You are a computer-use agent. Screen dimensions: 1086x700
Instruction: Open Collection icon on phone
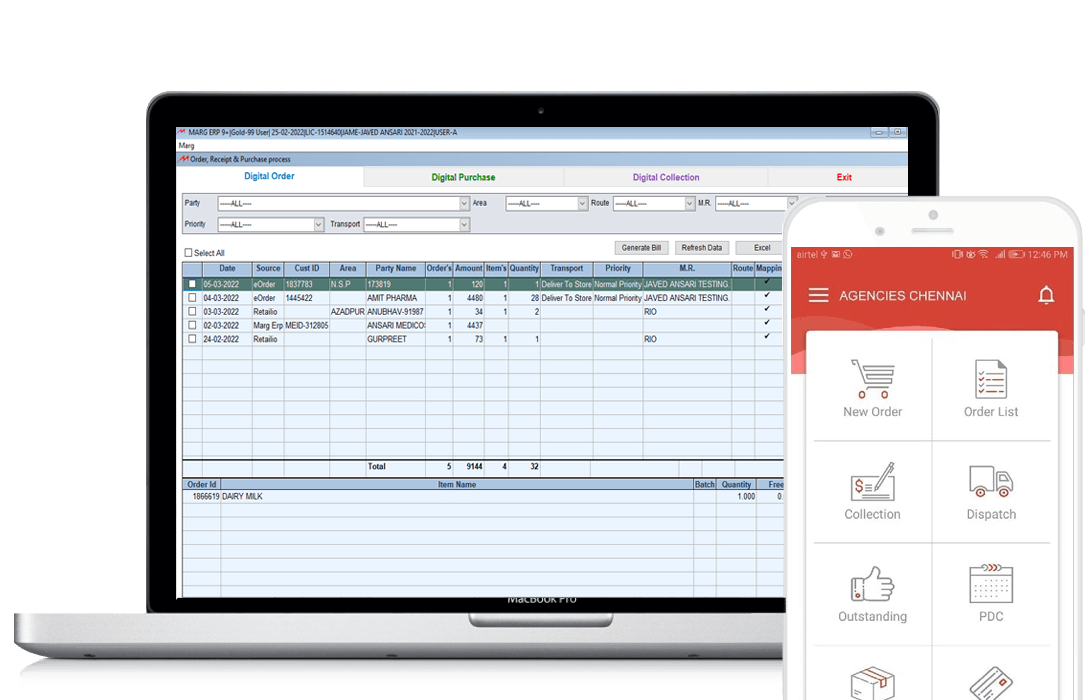click(872, 482)
